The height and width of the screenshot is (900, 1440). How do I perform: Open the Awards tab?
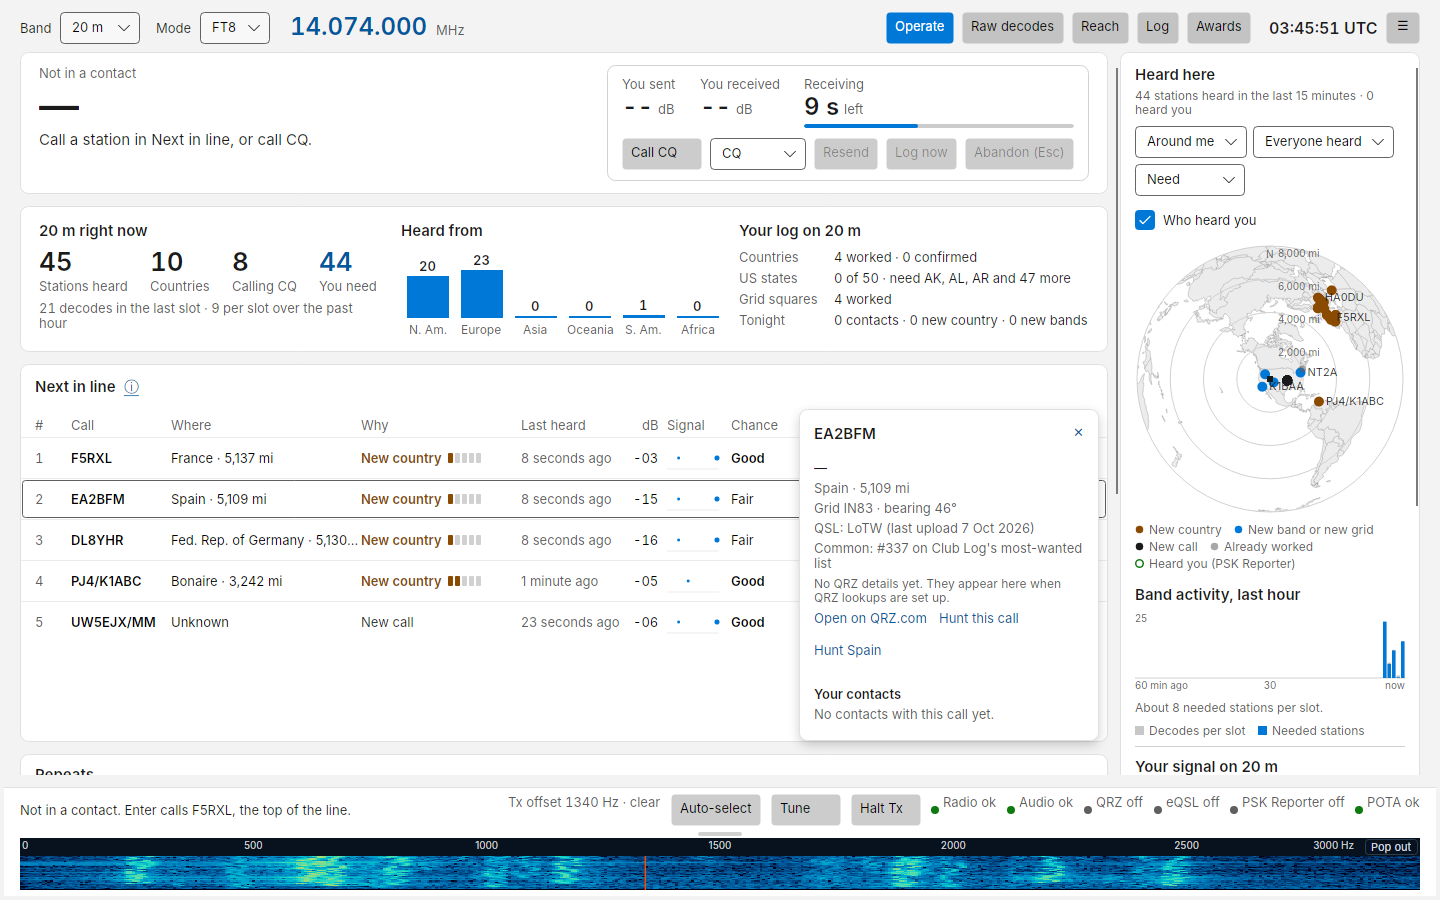(x=1219, y=27)
